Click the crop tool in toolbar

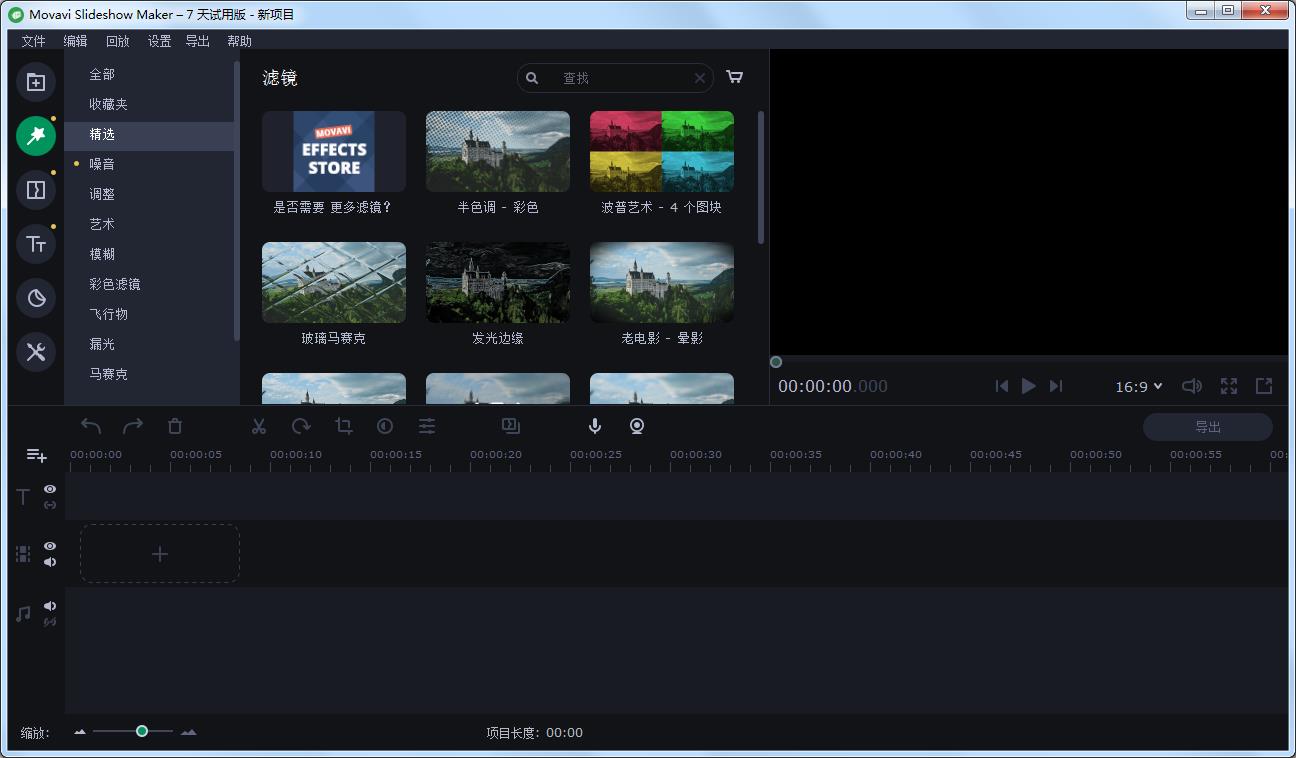pyautogui.click(x=344, y=426)
